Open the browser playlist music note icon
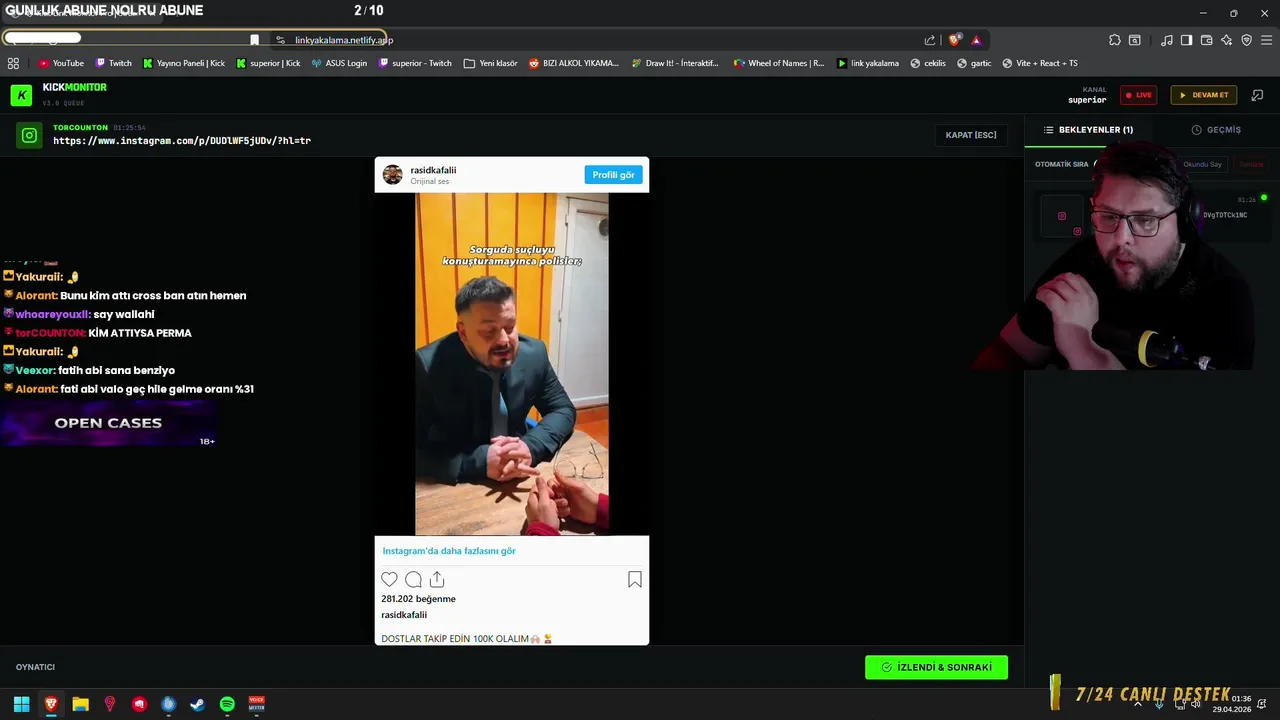Image resolution: width=1280 pixels, height=720 pixels. (x=1167, y=40)
